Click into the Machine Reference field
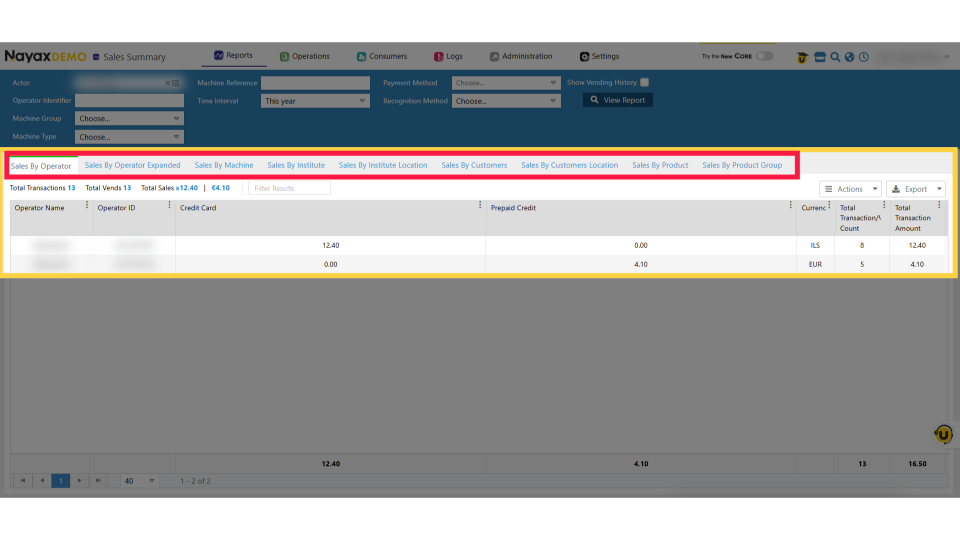Viewport: 960px width, 540px height. (315, 83)
